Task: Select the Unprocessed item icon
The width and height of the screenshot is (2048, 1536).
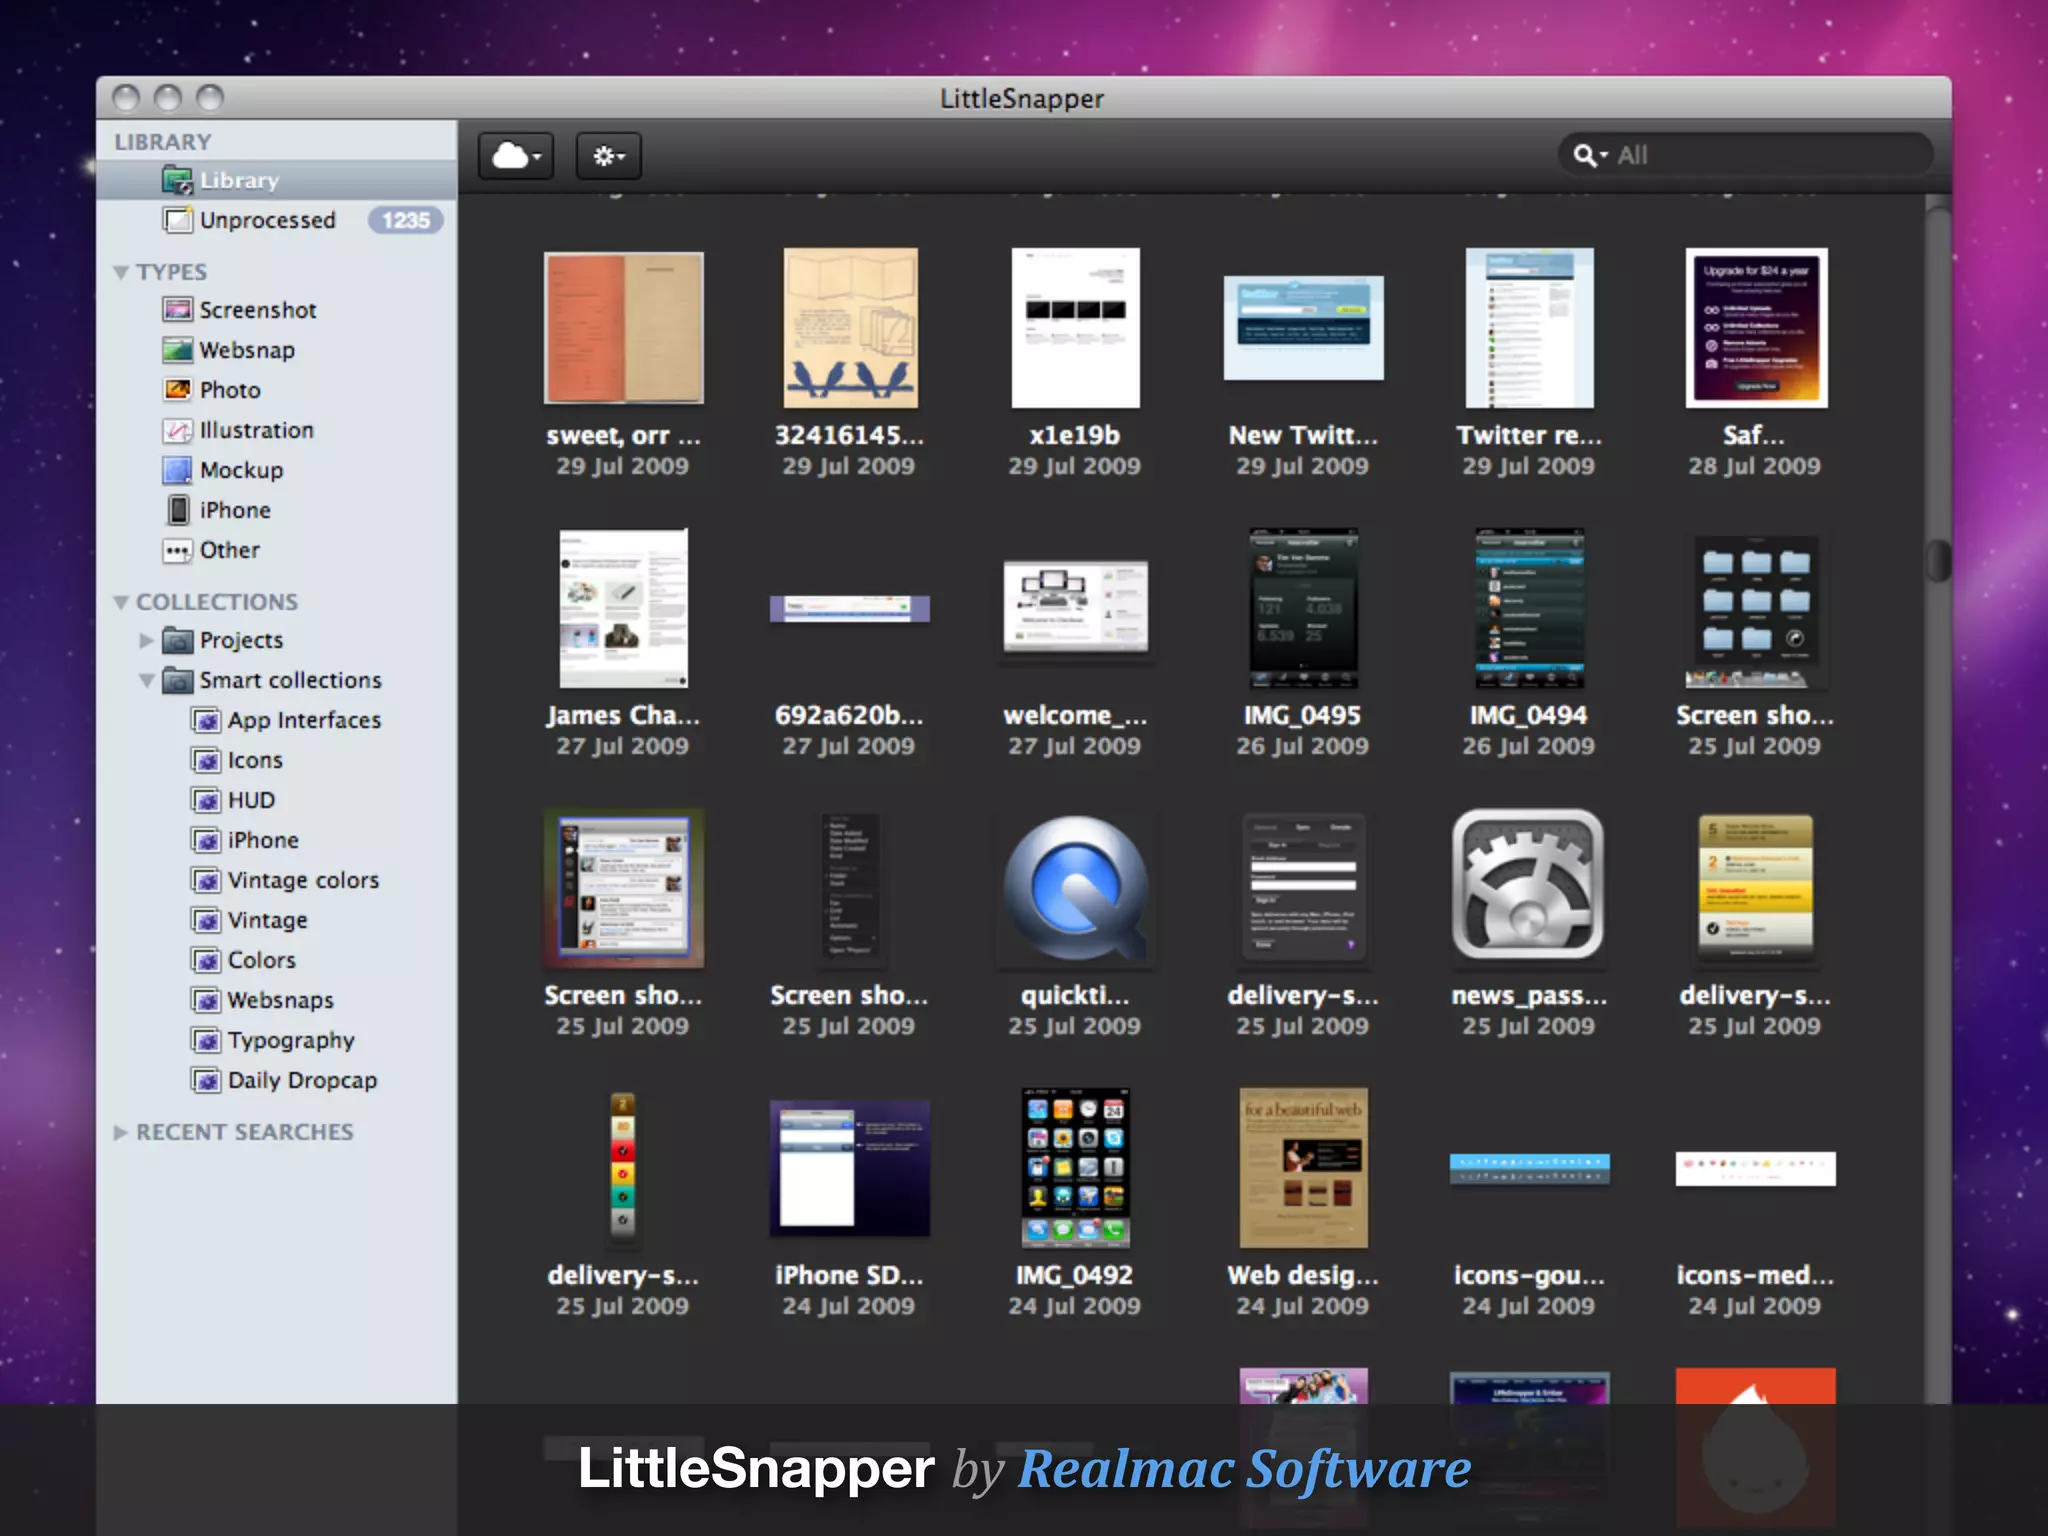Action: (x=177, y=220)
